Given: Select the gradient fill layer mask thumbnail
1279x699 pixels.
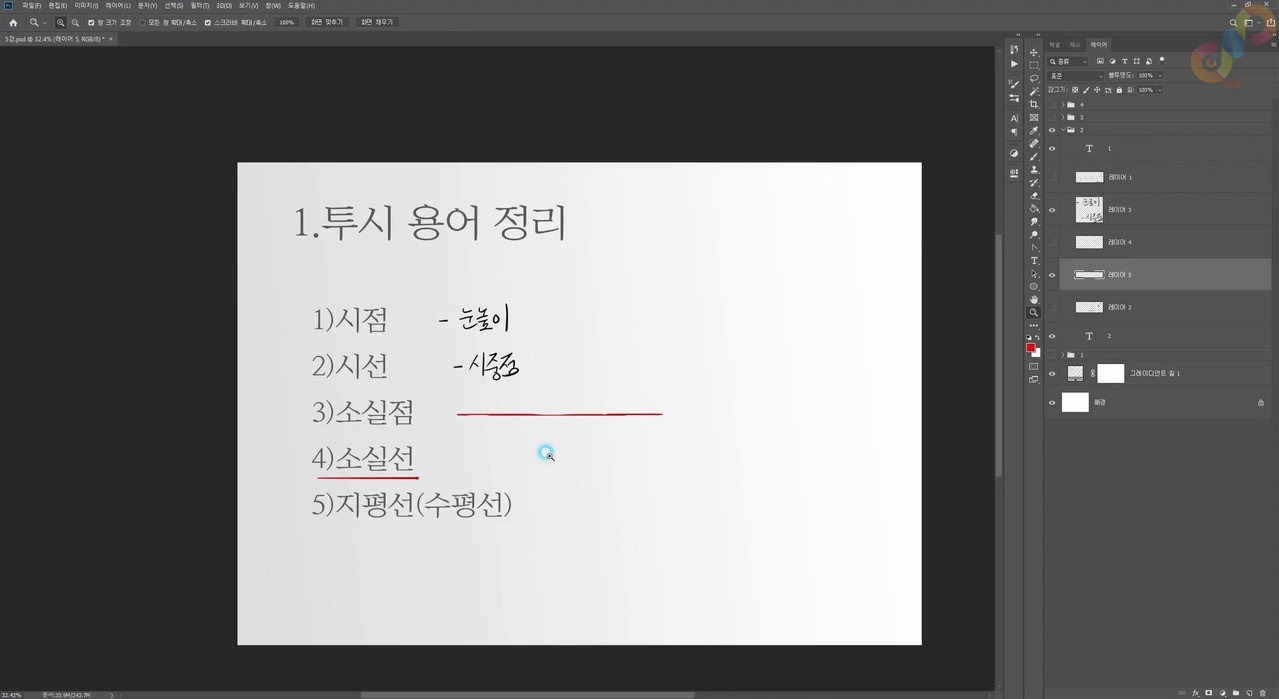Looking at the screenshot, I should [1111, 373].
